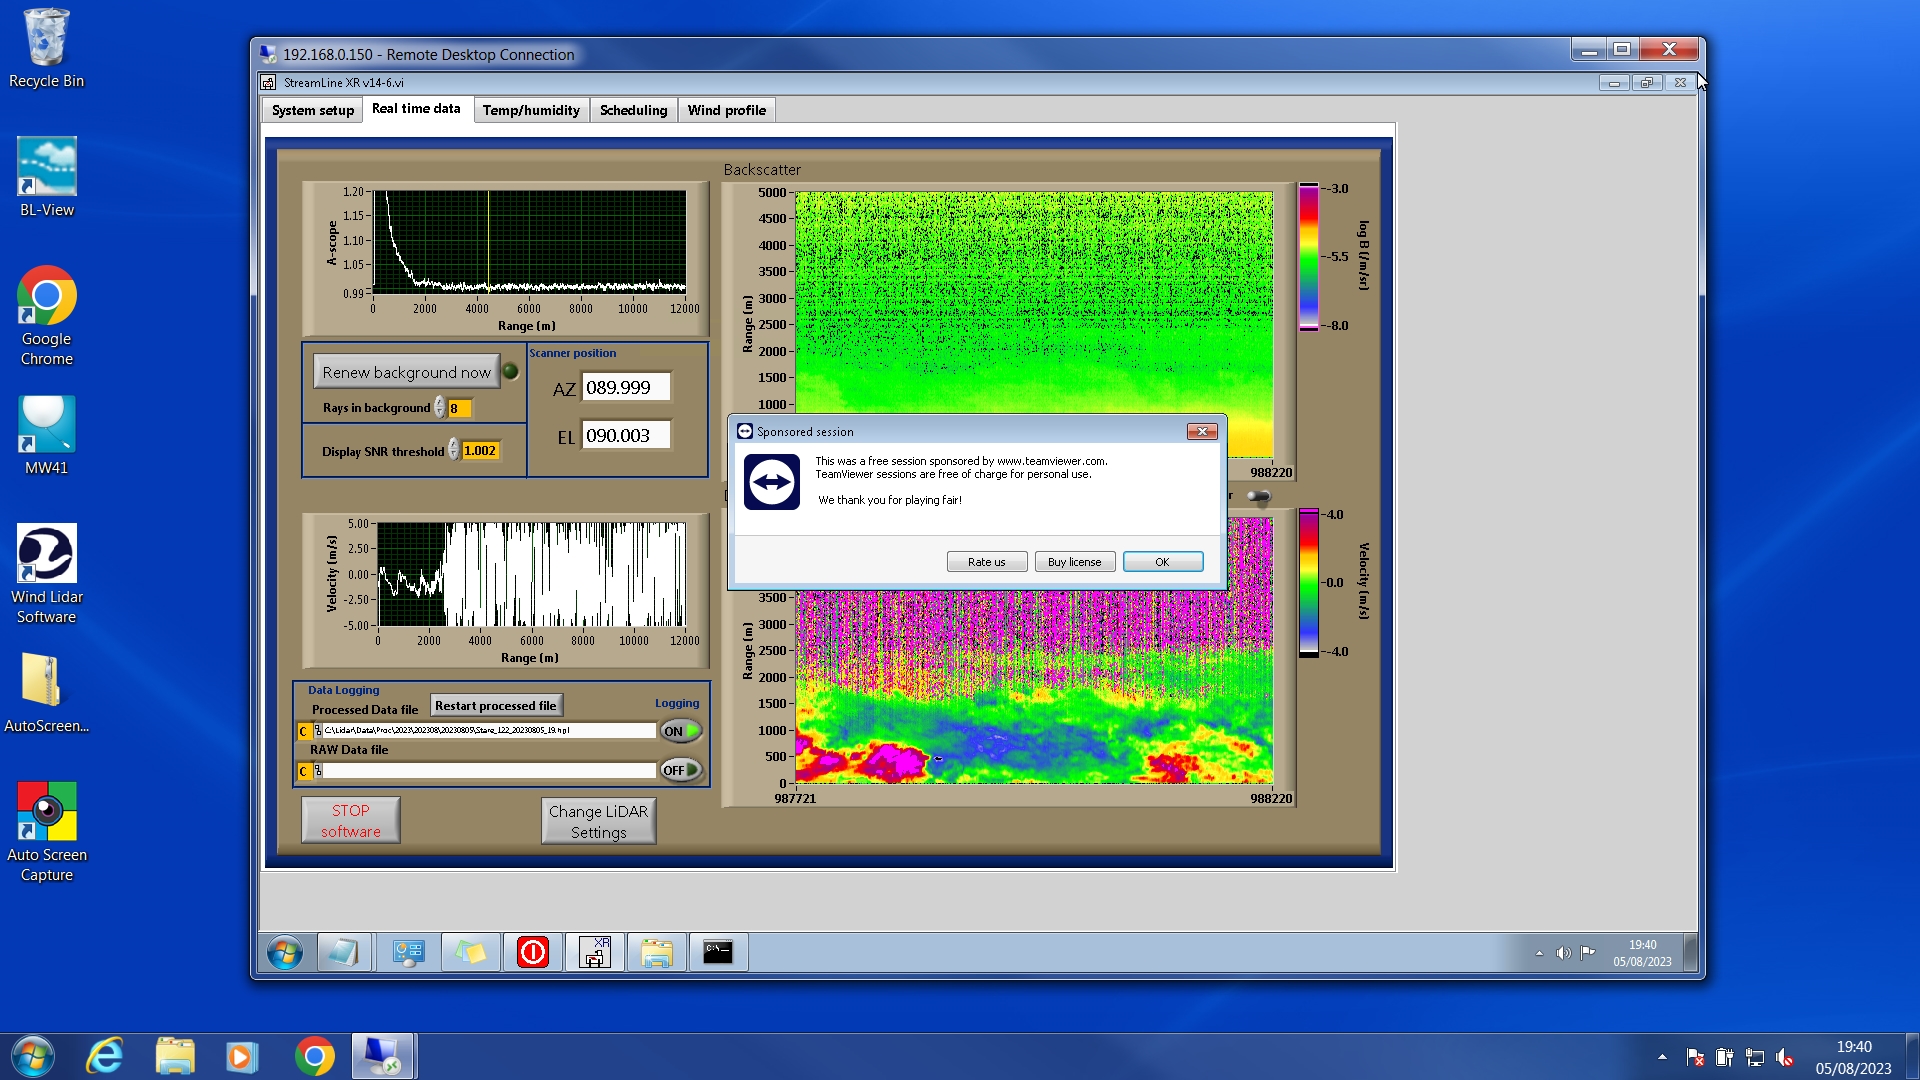
Task: Toggle processed data Logging ON switch
Action: coord(680,731)
